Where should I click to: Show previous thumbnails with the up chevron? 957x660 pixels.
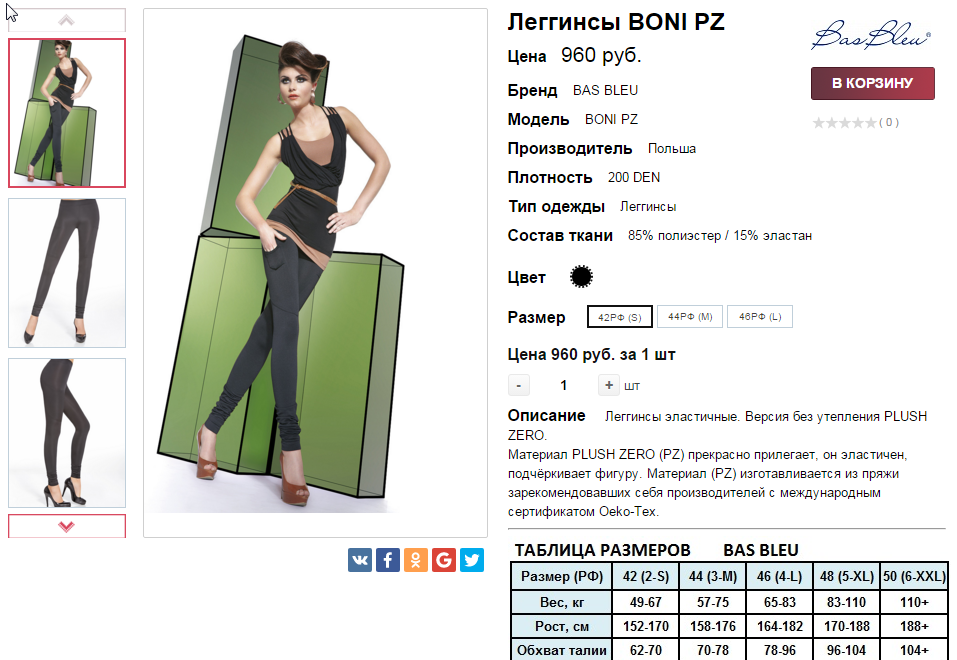[x=67, y=20]
